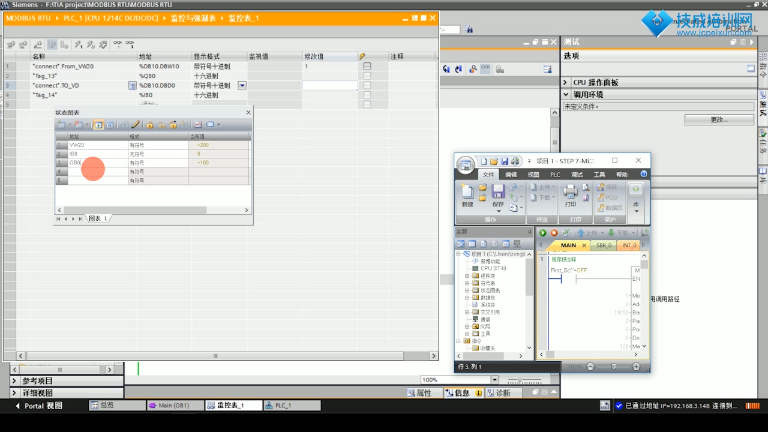768x432 pixels.
Task: Open the File tab in STEP 7 ribbon
Action: (x=488, y=174)
